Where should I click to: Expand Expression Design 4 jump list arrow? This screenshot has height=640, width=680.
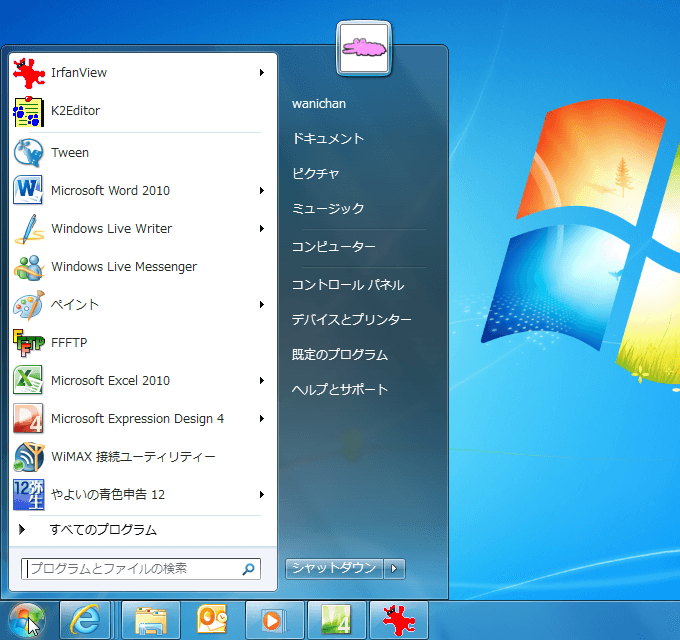pos(262,418)
